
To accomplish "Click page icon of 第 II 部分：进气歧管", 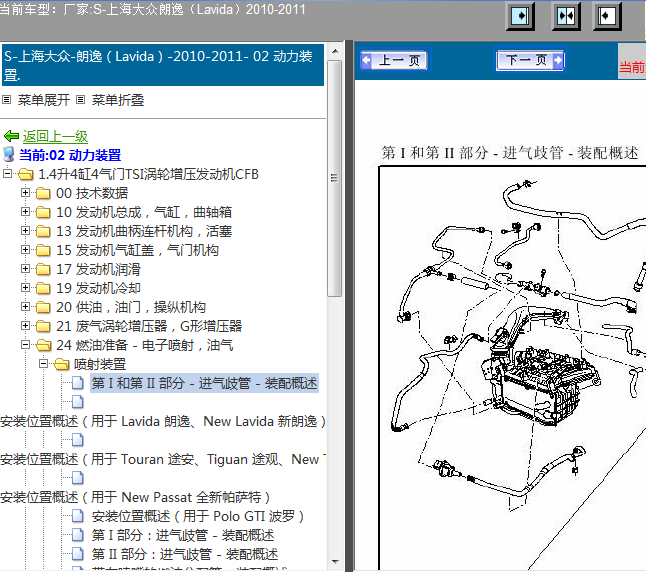I will [x=78, y=553].
